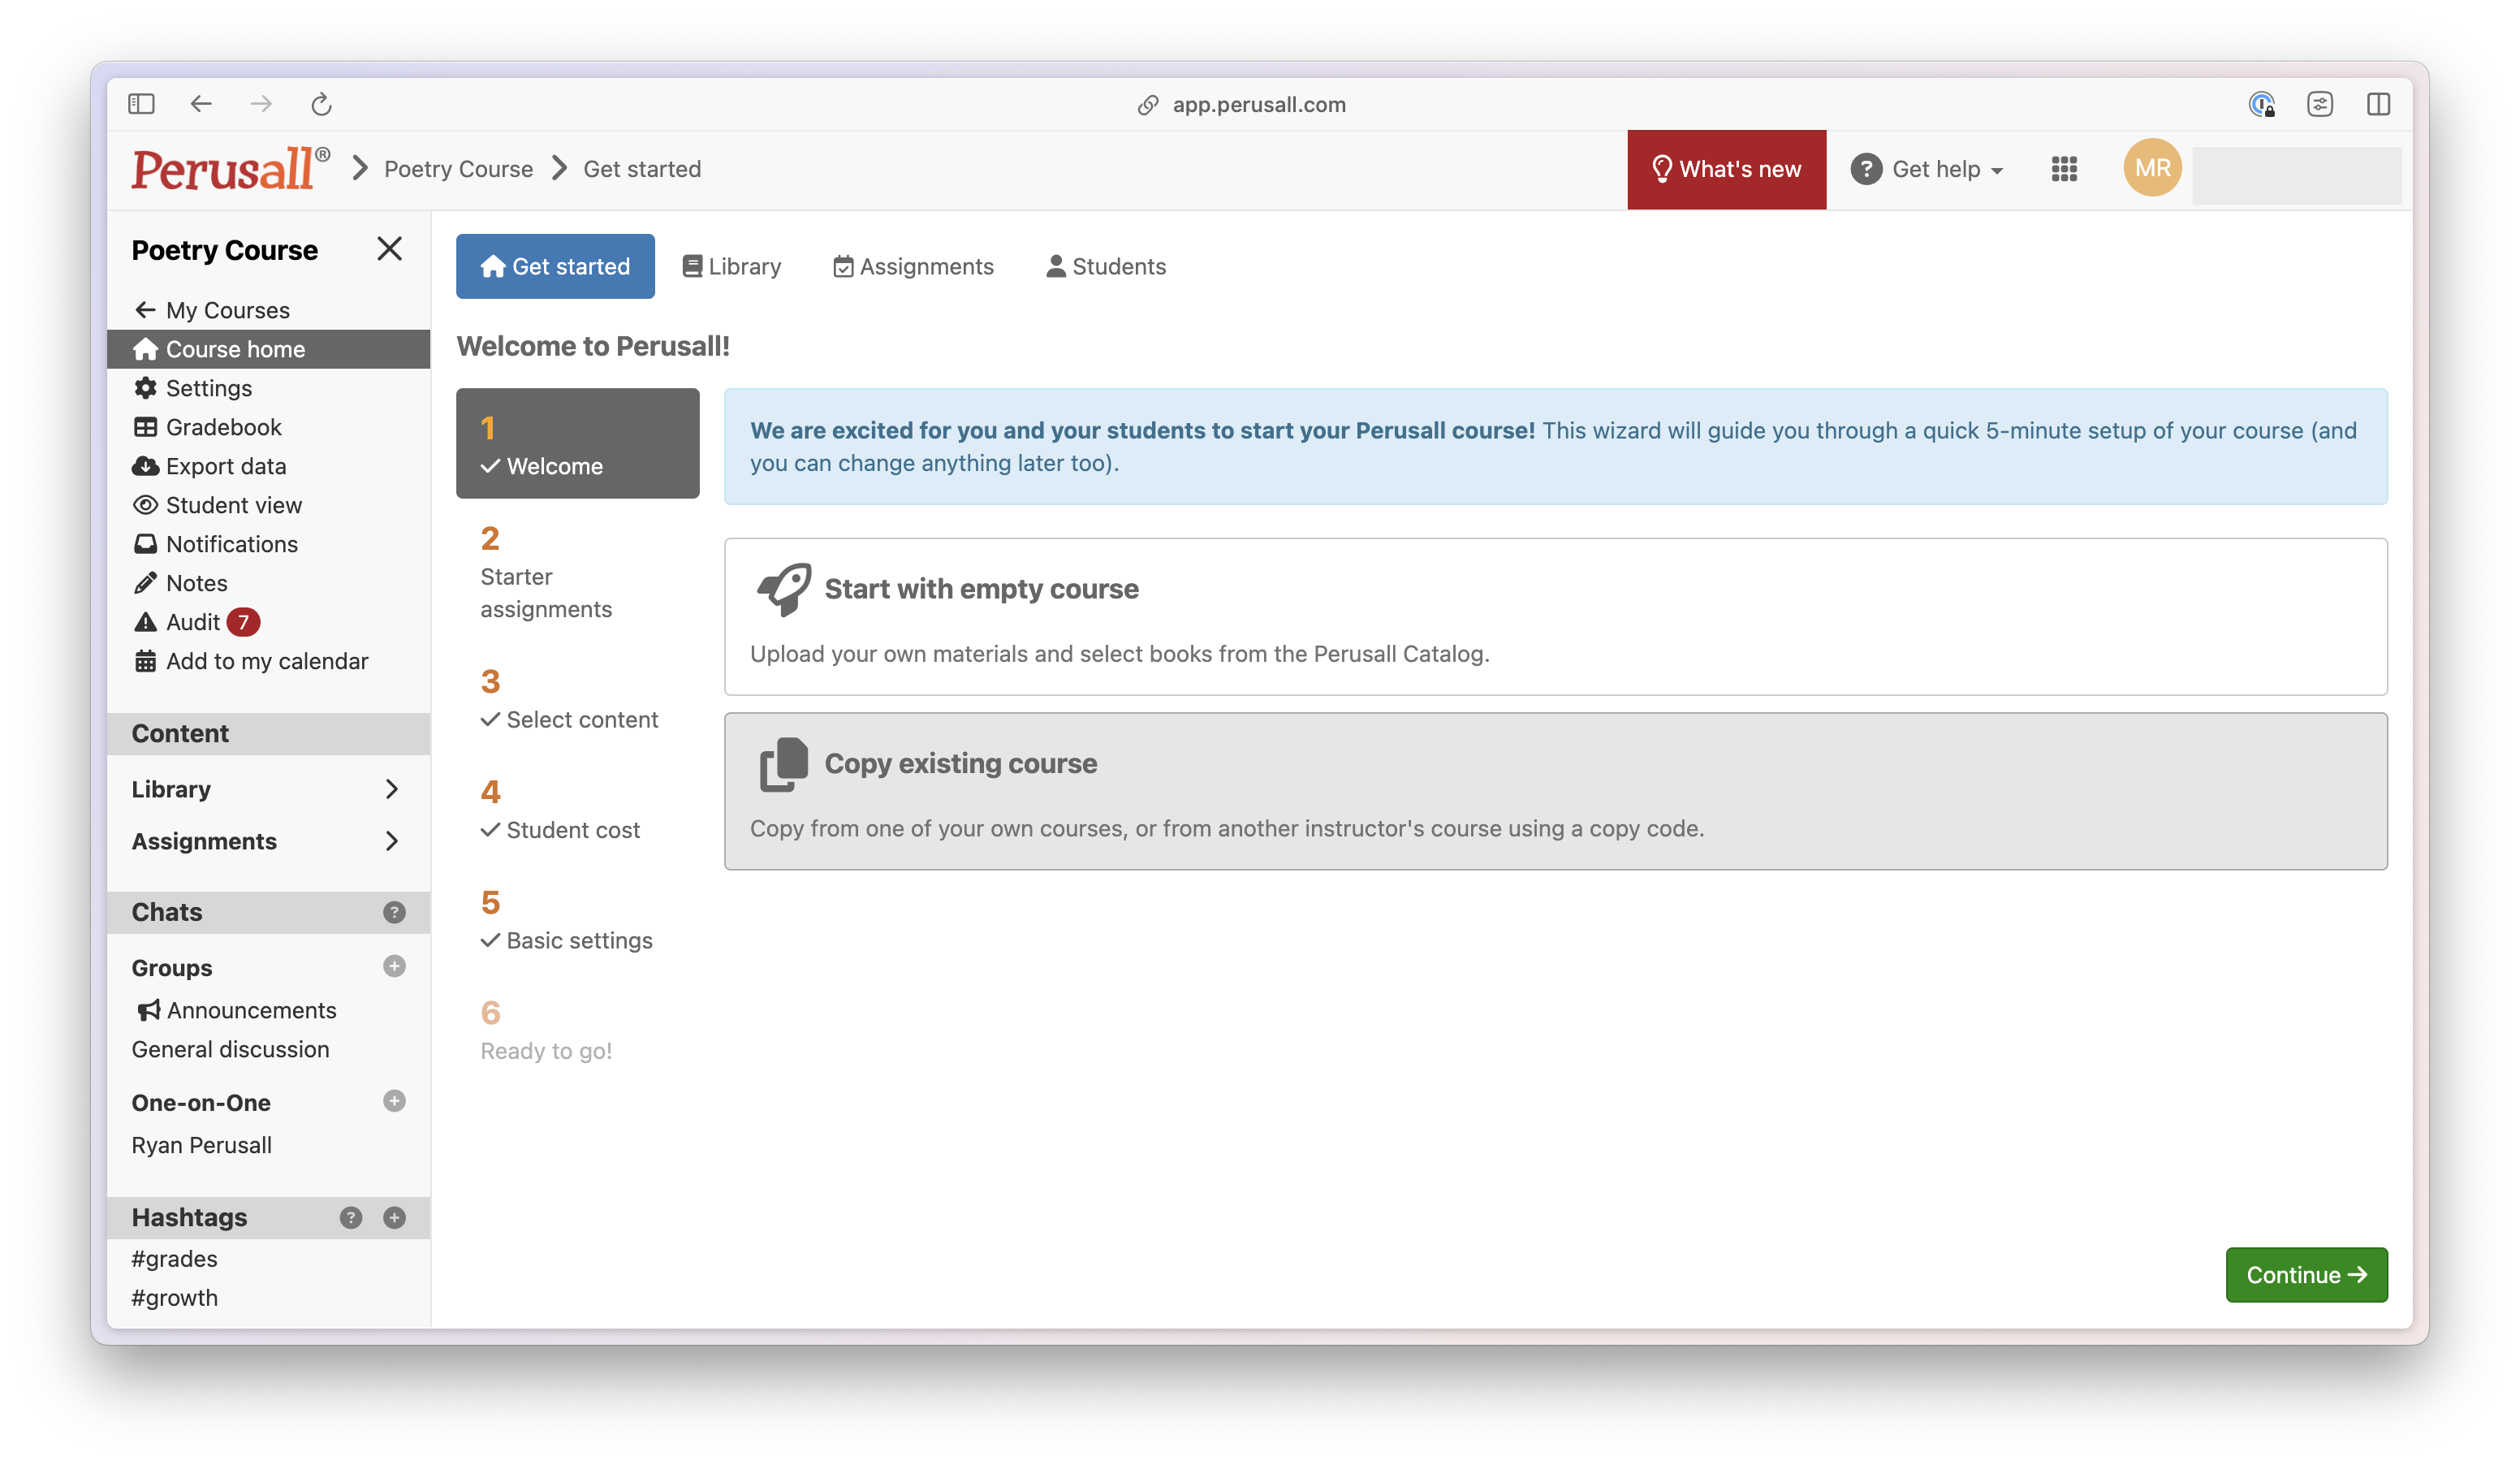Select wizard step 1 Welcome
Viewport: 2520px width, 1465px height.
click(577, 443)
